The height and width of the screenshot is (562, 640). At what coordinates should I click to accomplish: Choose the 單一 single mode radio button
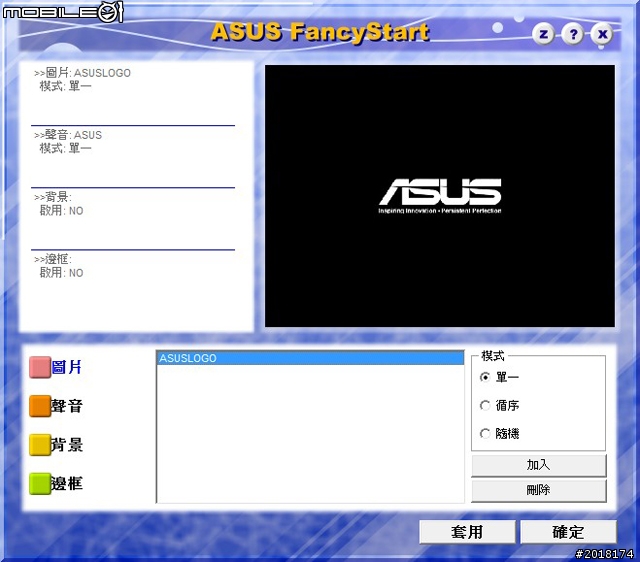pos(485,377)
